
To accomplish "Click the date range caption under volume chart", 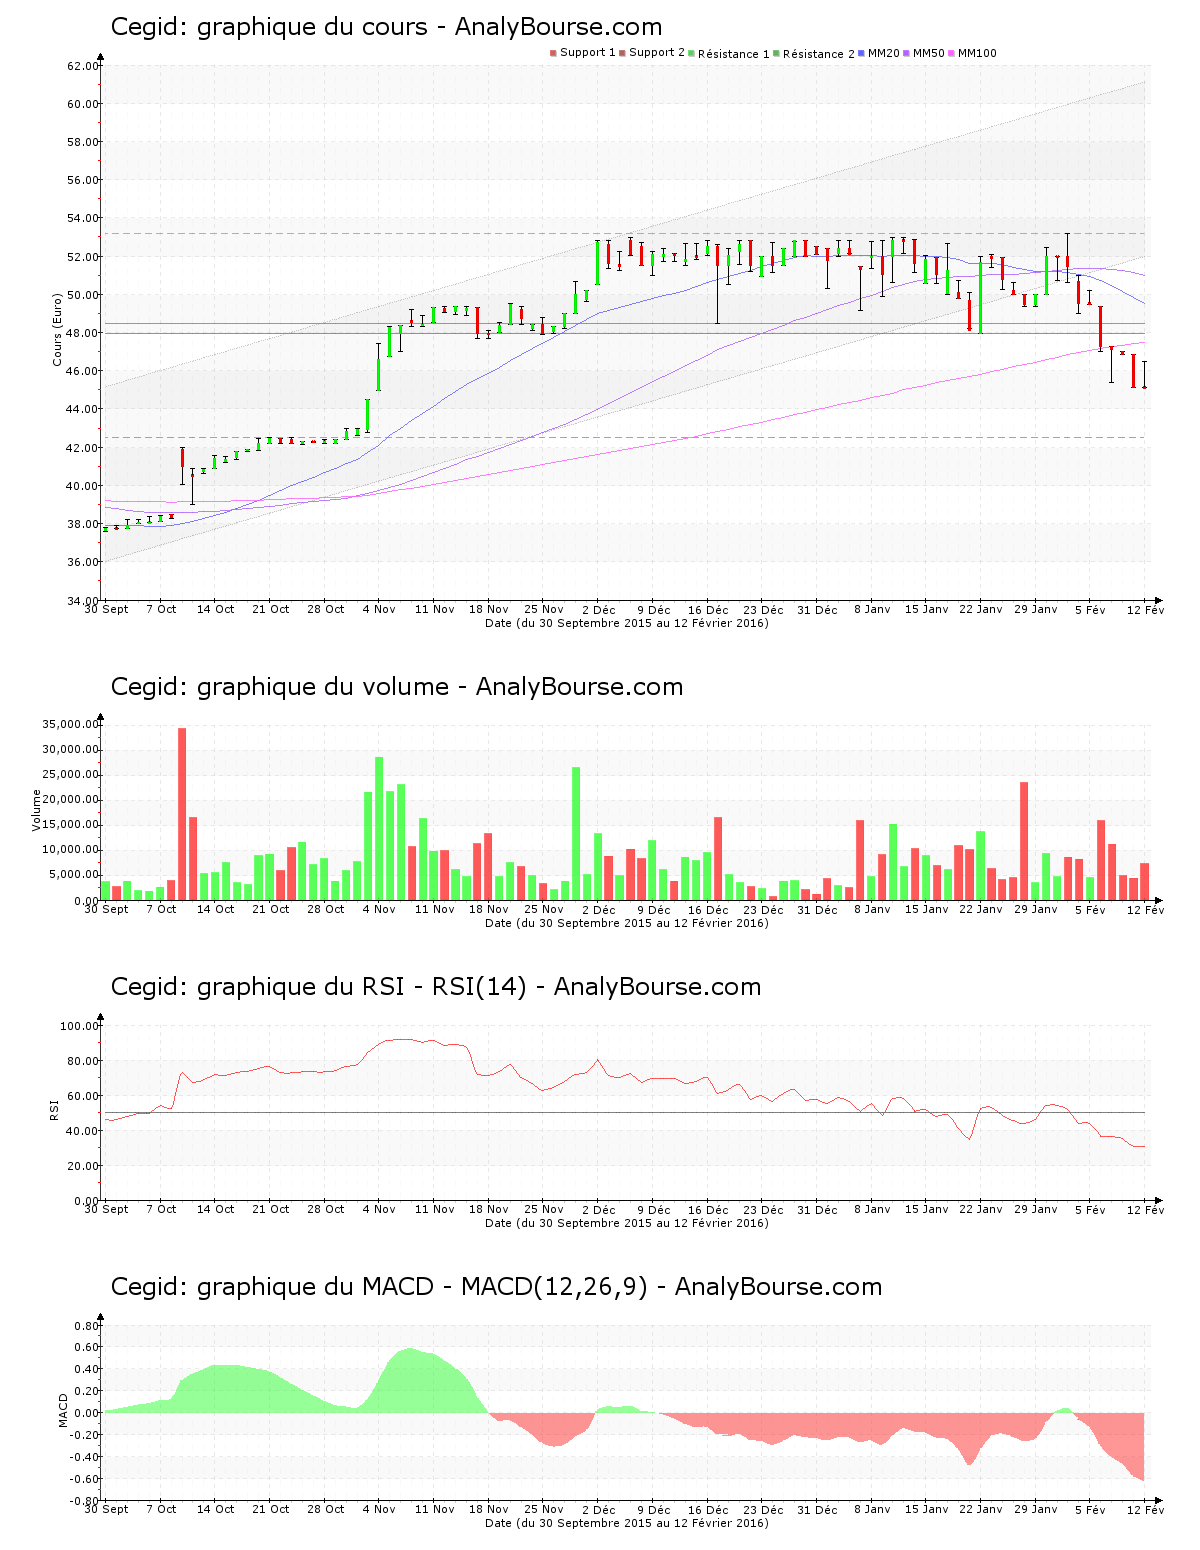I will pyautogui.click(x=627, y=923).
